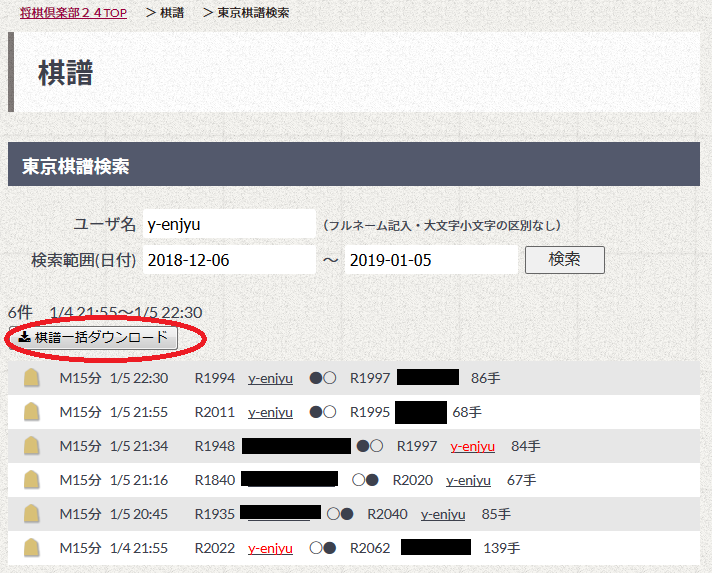Open kifu icon for 1/5 21:16 game
The height and width of the screenshot is (573, 712).
(x=31, y=480)
